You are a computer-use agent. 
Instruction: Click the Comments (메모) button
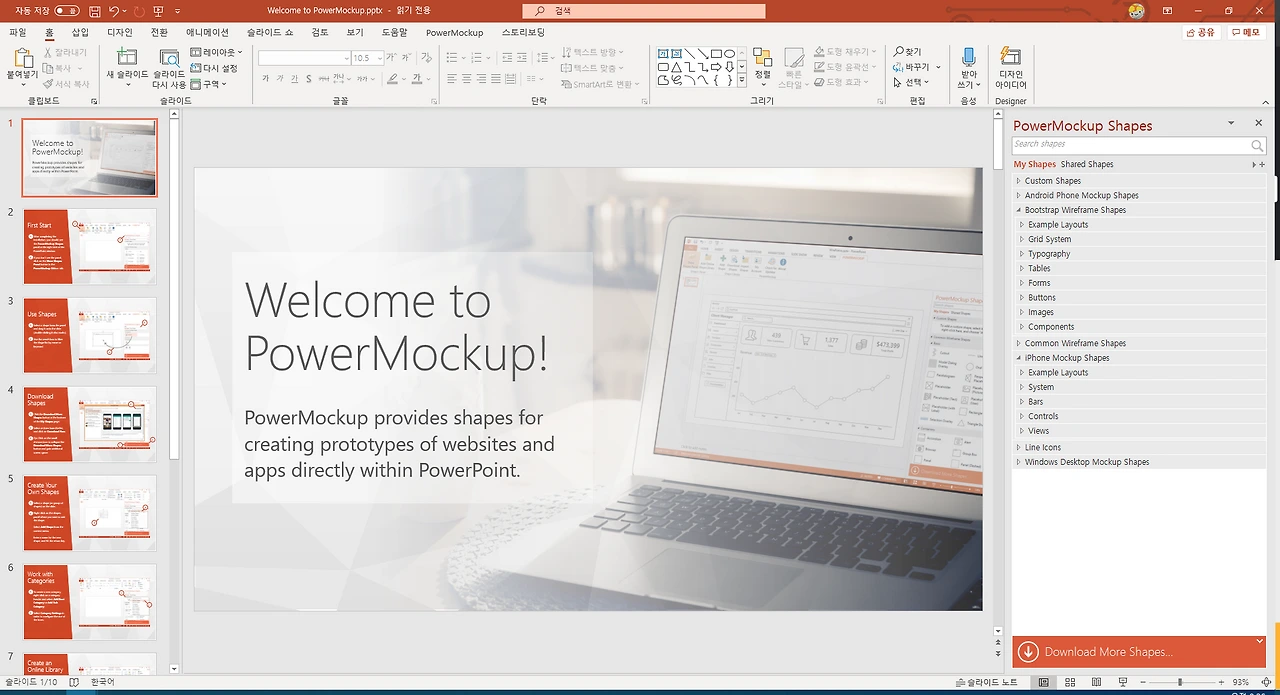1246,32
